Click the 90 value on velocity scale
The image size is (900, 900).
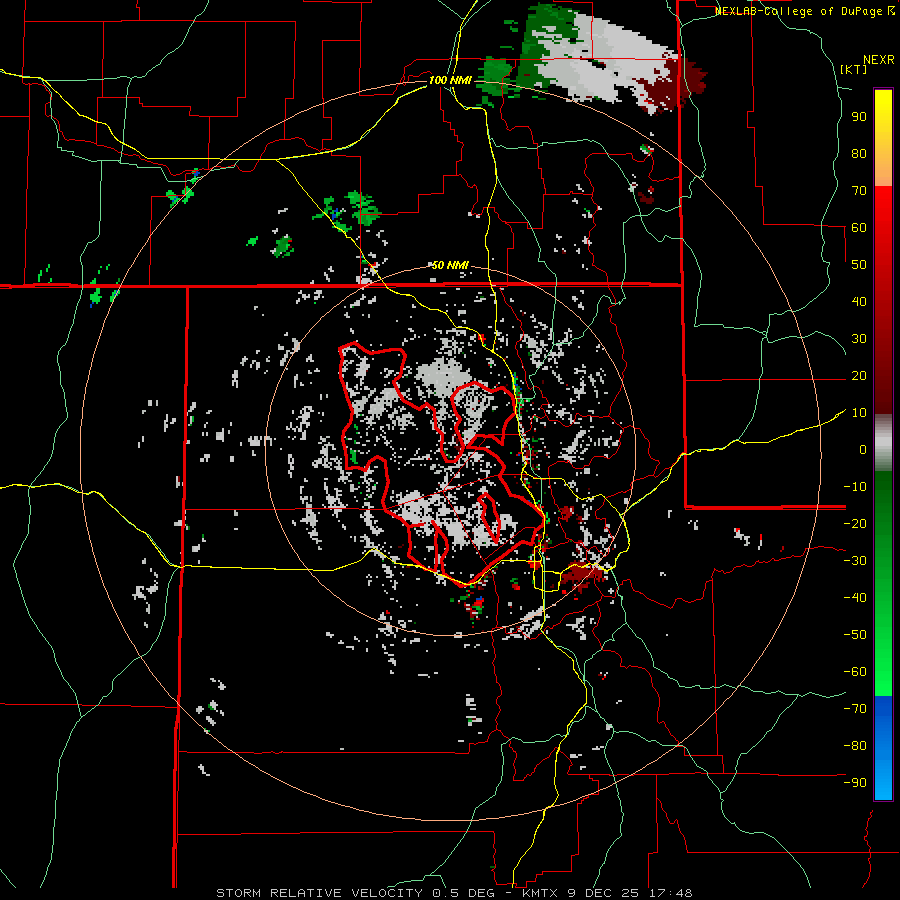[858, 117]
